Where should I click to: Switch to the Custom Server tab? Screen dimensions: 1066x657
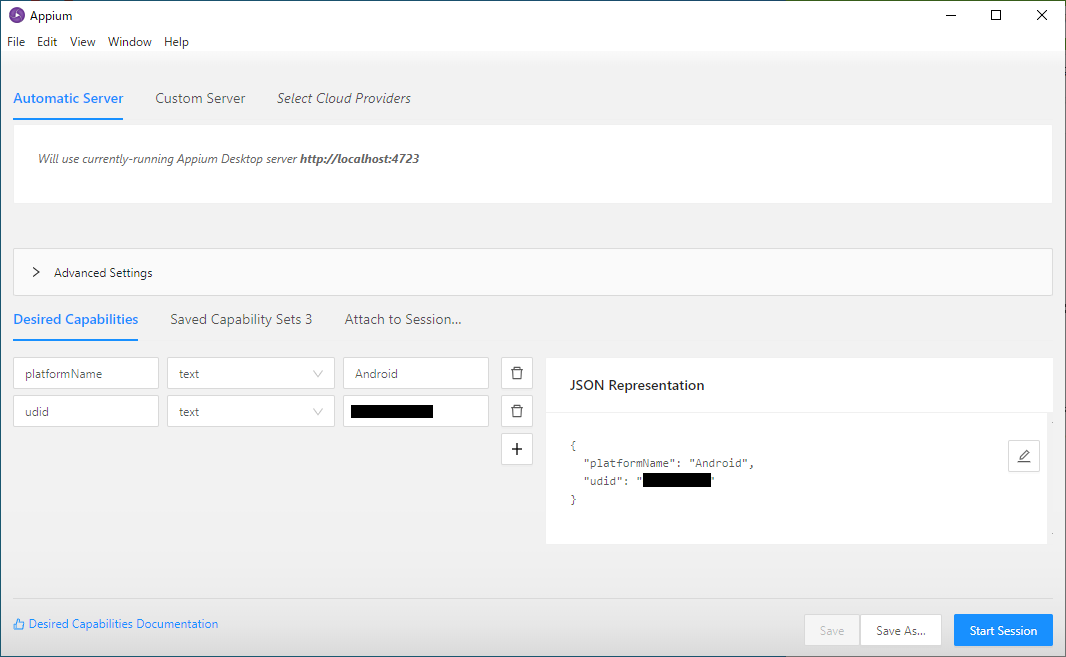[200, 99]
